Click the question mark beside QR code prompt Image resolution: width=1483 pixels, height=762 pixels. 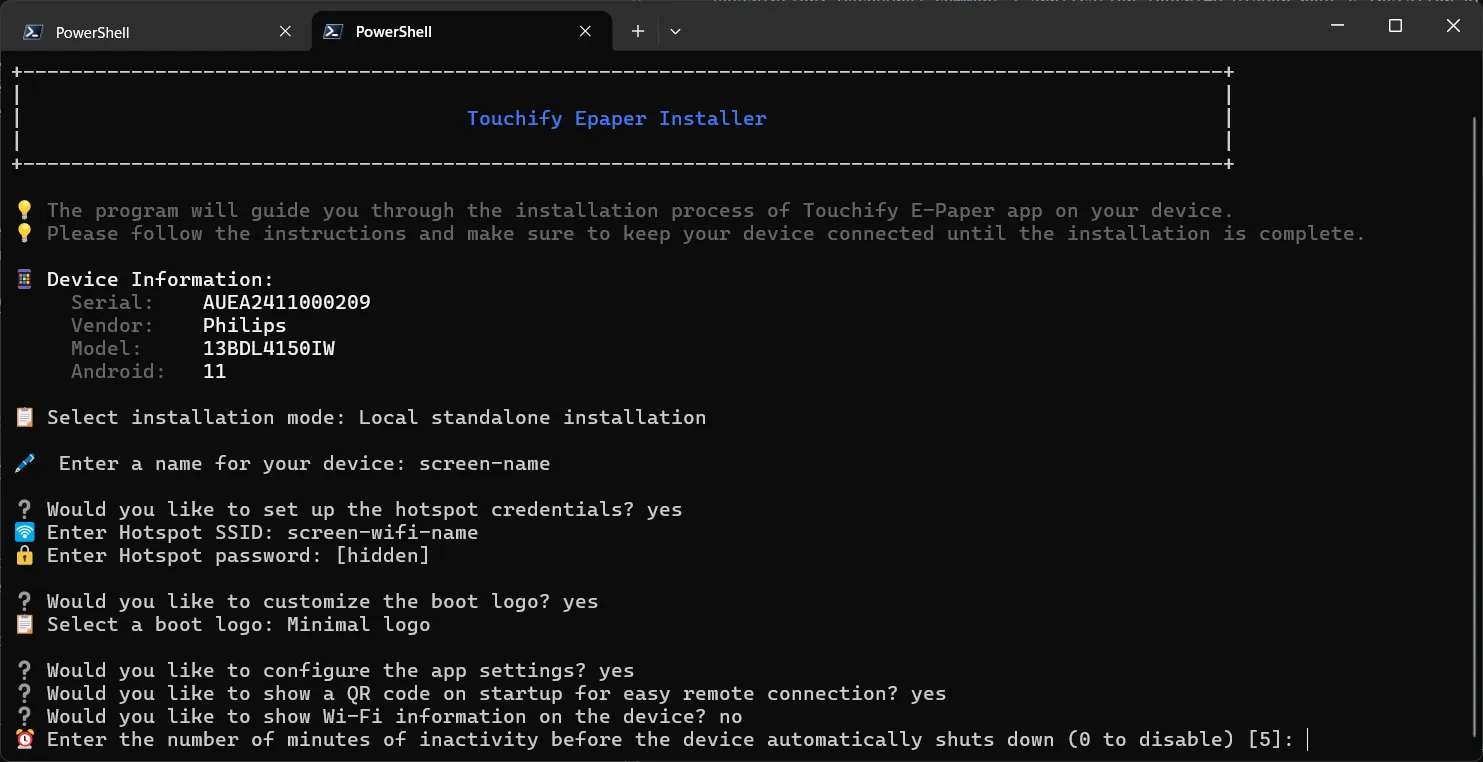(x=25, y=693)
